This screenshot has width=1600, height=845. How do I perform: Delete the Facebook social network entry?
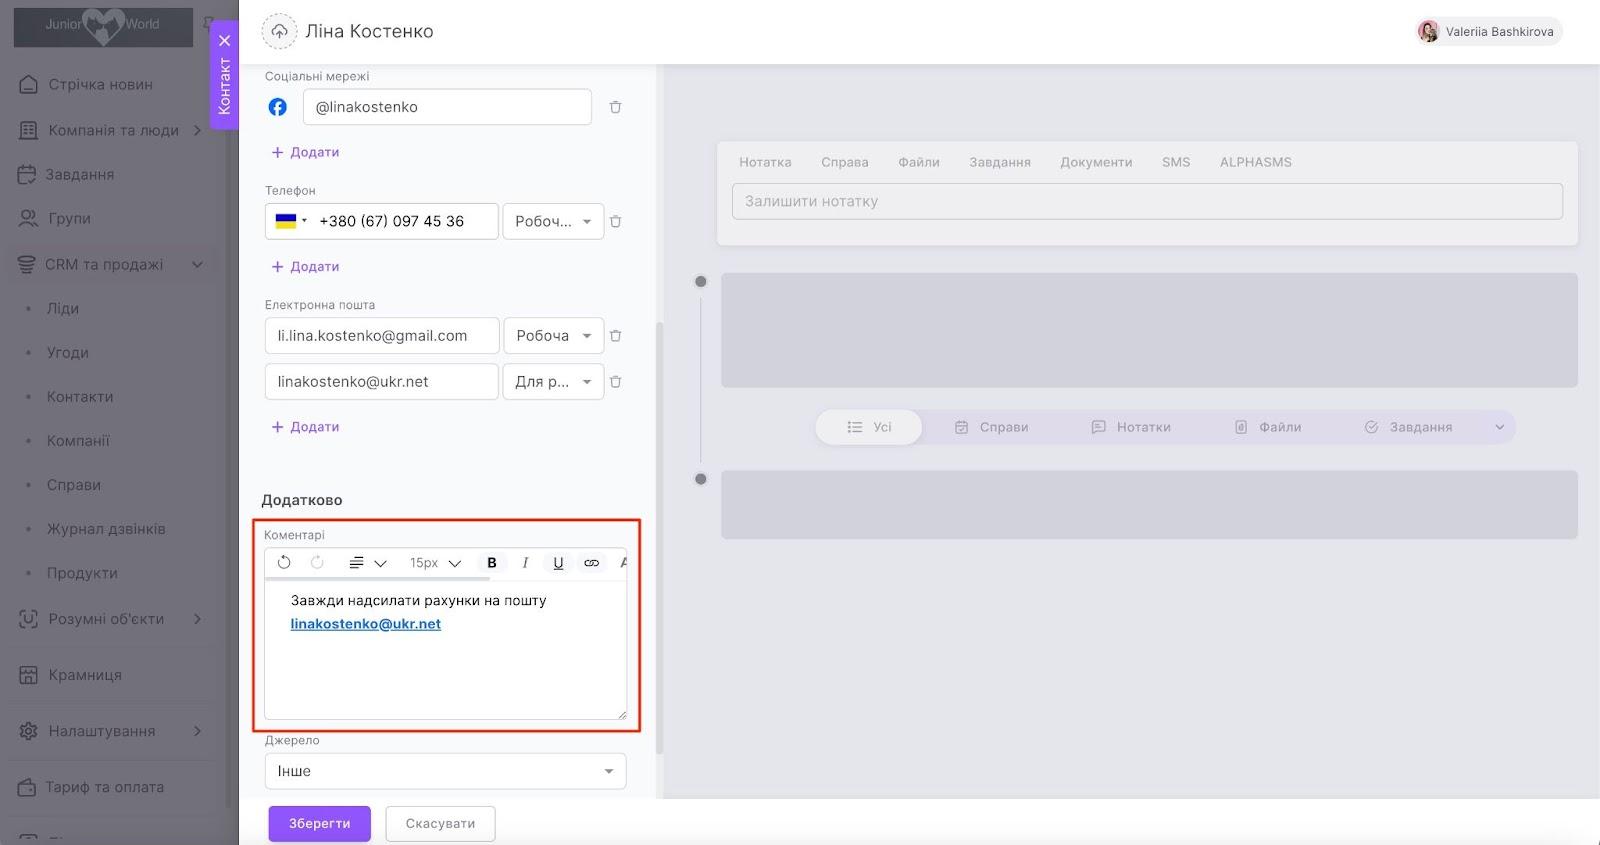point(615,107)
